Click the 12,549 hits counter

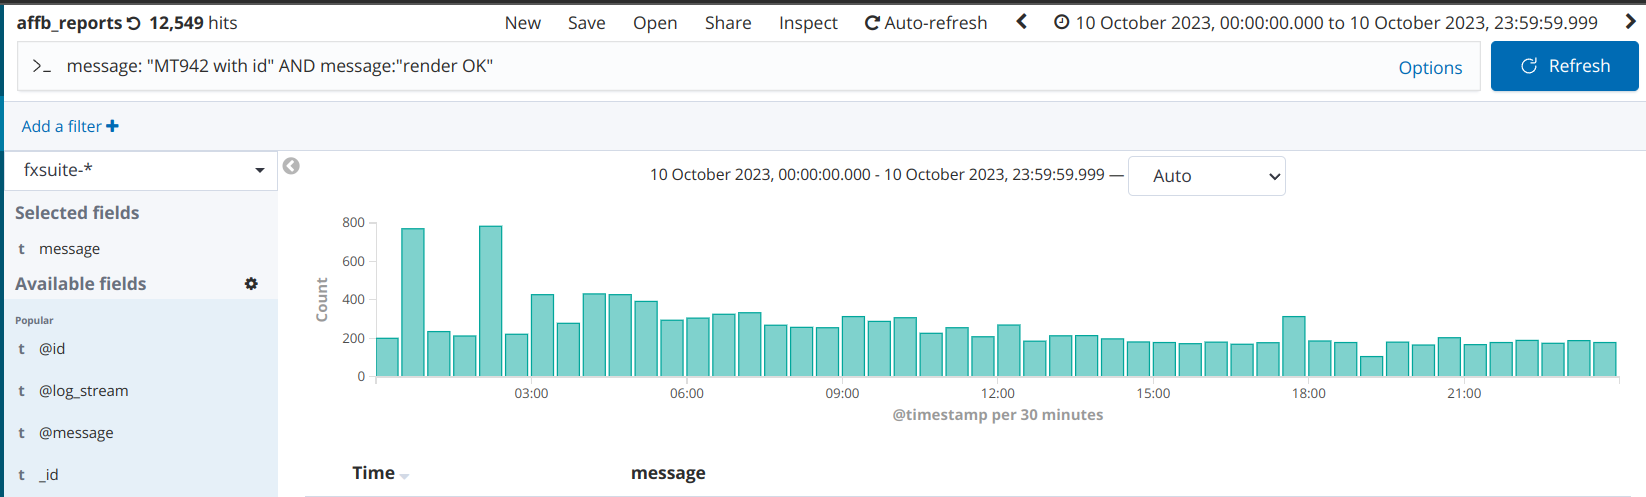193,23
